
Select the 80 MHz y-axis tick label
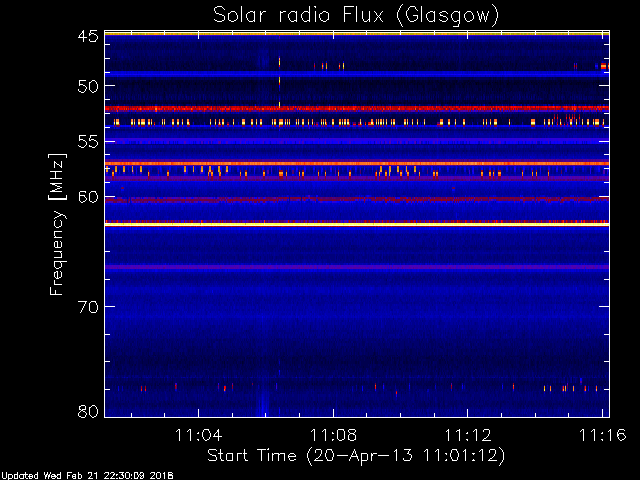[88, 411]
